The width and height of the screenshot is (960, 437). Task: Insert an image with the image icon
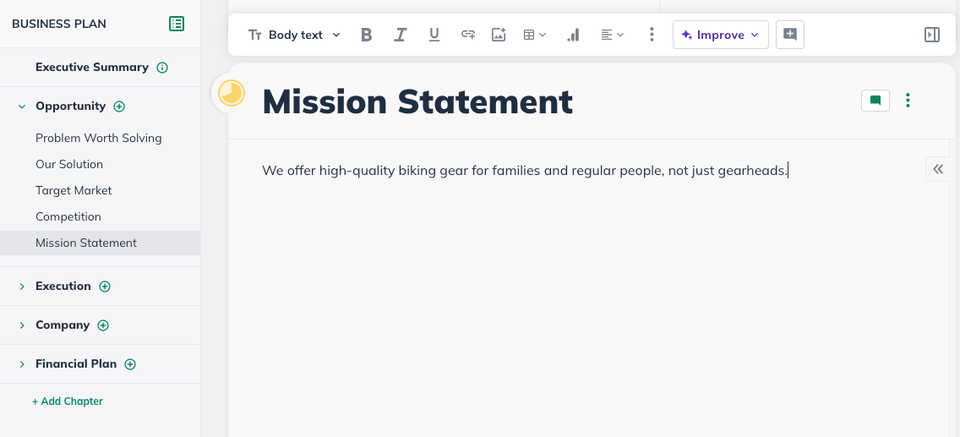499,35
